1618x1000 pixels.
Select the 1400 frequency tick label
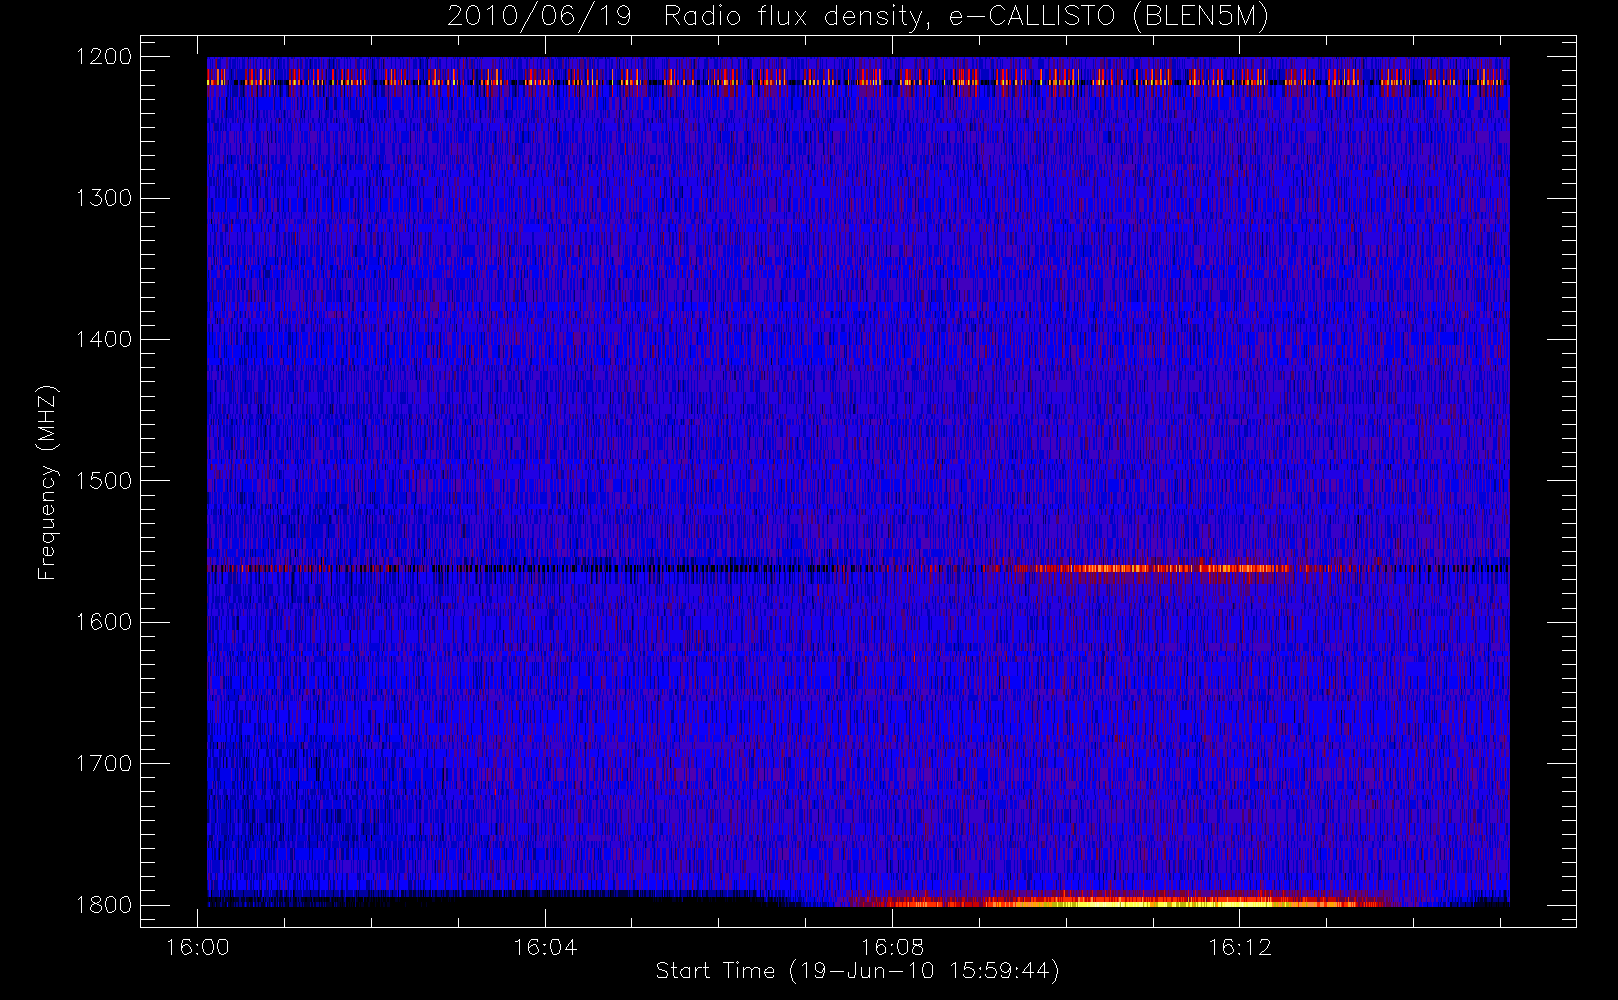104,340
